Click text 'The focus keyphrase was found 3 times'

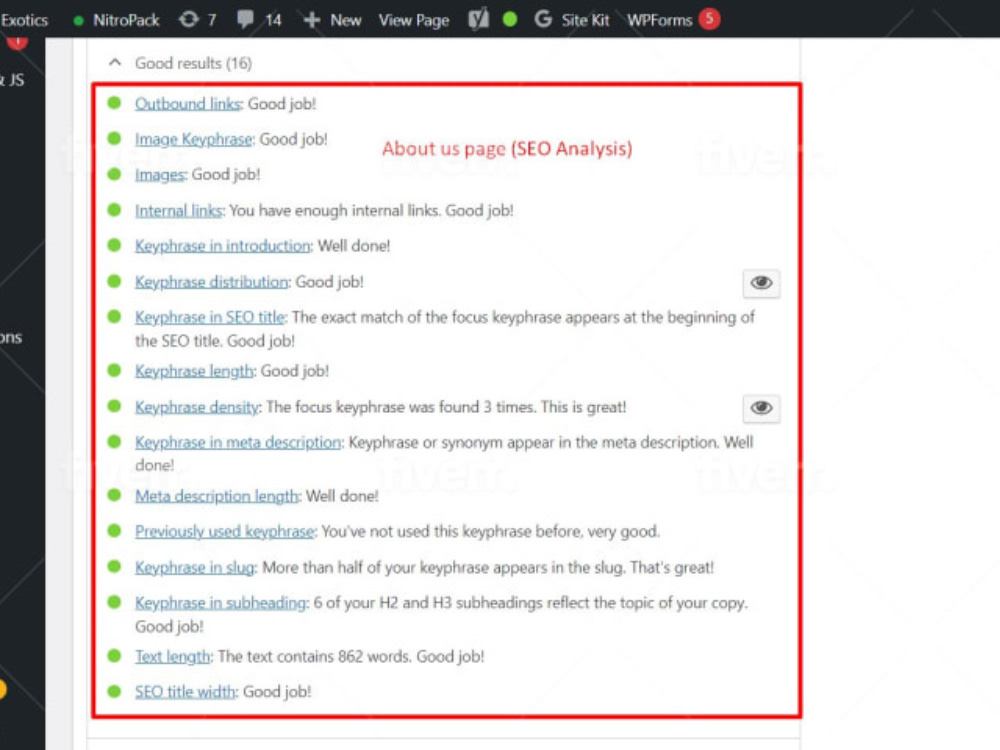[x=401, y=407]
